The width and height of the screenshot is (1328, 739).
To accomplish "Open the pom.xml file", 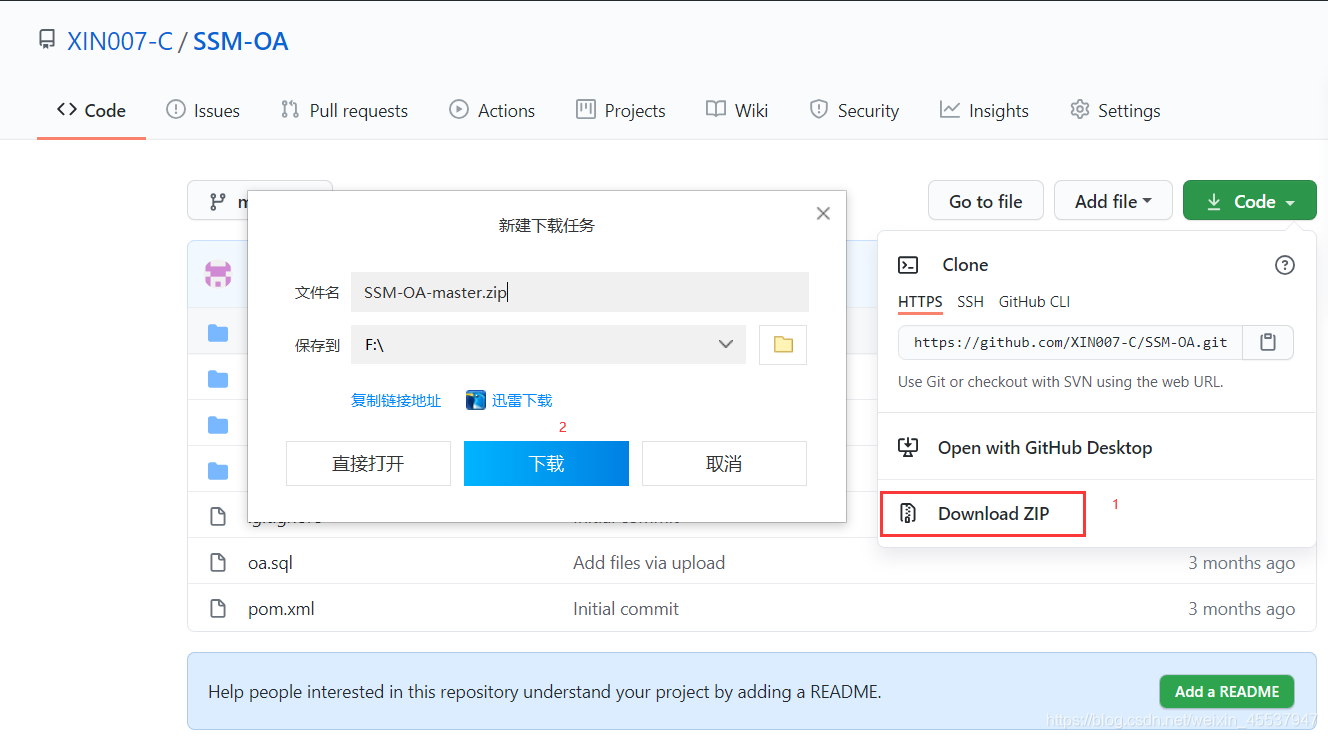I will point(281,609).
